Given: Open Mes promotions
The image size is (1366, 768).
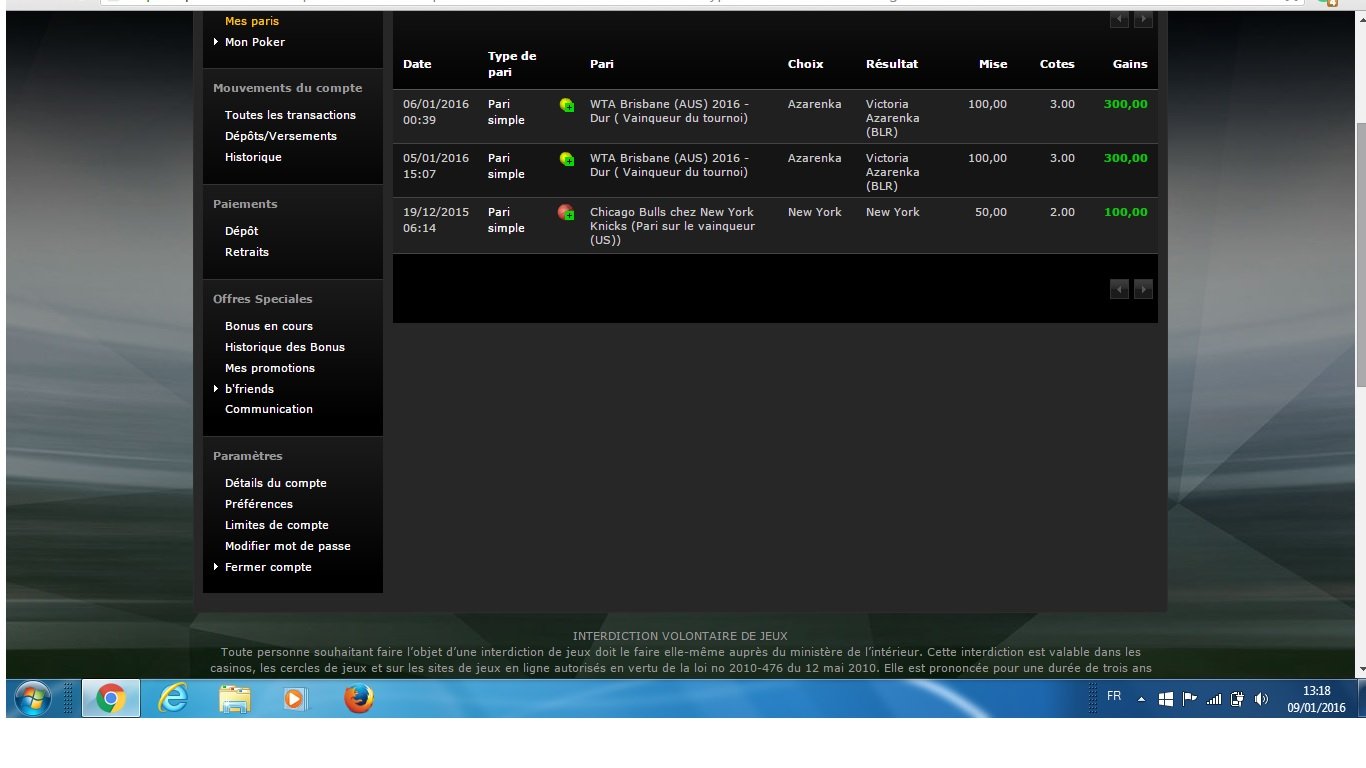Looking at the screenshot, I should [x=270, y=368].
